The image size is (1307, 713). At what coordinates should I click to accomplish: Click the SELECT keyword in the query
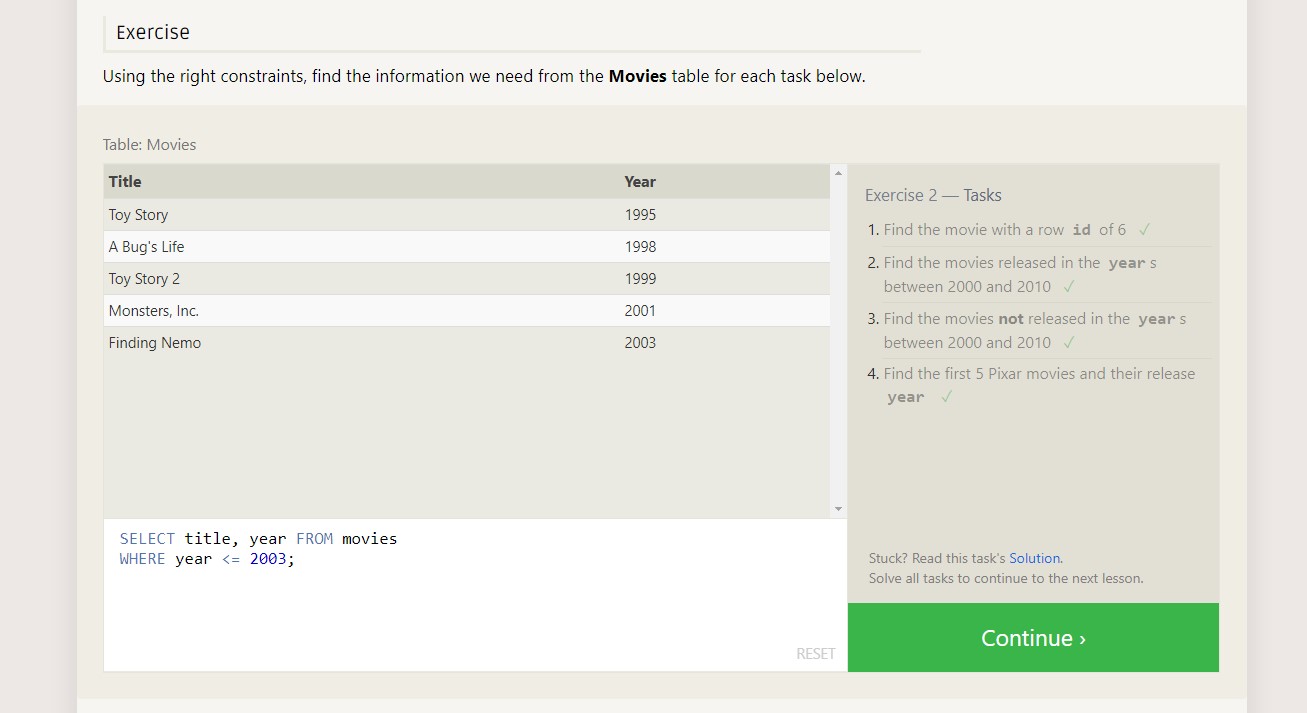tap(147, 539)
